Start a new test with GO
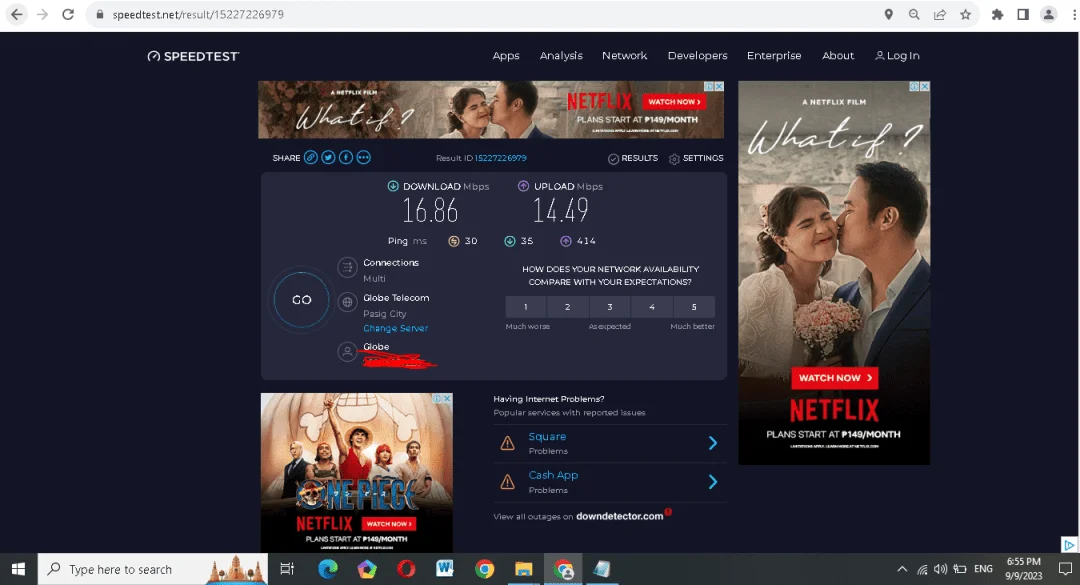 click(x=302, y=300)
